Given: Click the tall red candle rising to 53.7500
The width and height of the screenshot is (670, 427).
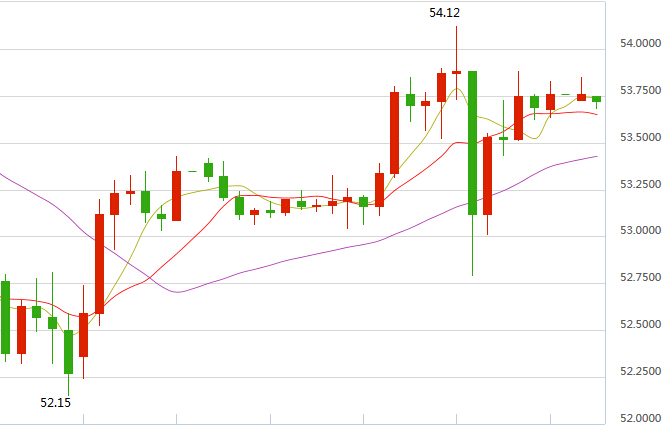Looking at the screenshot, I should pyautogui.click(x=394, y=133).
